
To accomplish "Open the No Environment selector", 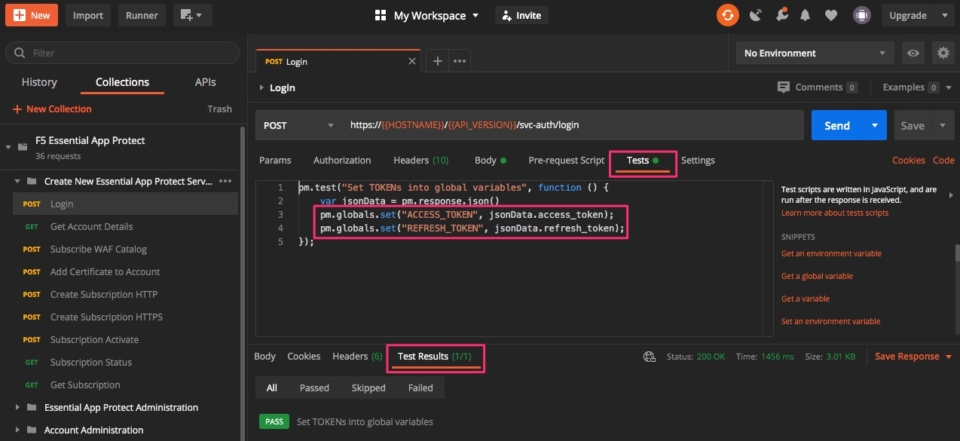I will [x=814, y=53].
